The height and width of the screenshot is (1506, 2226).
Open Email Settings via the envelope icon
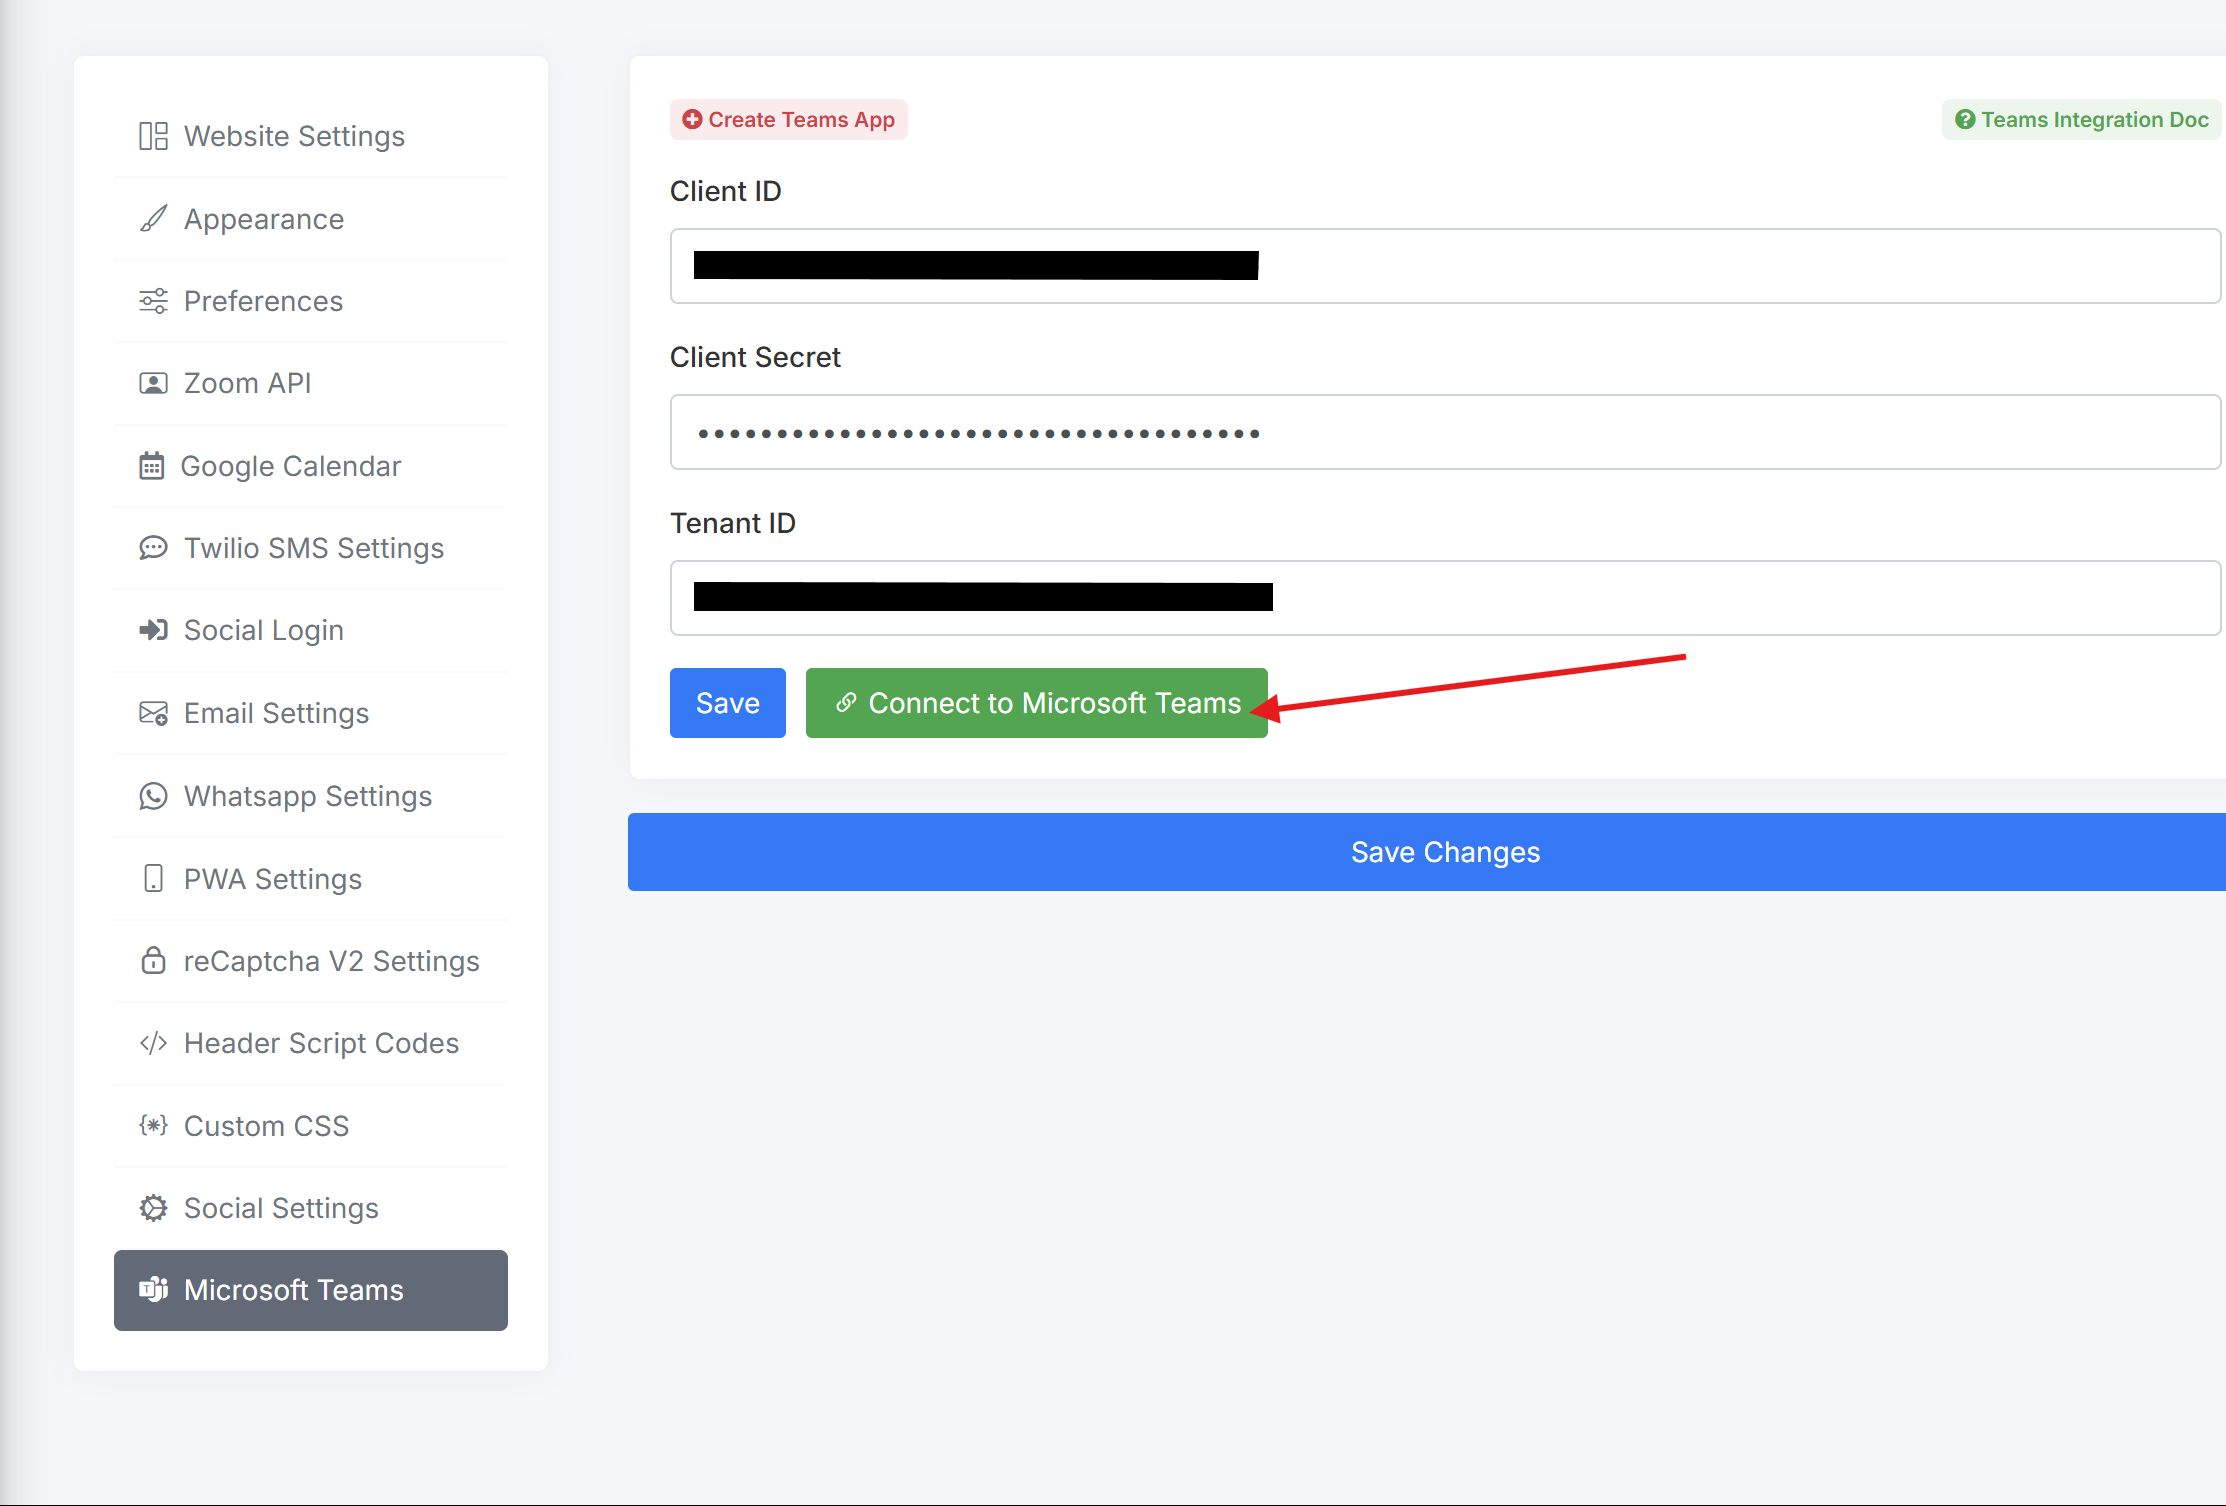(x=153, y=713)
